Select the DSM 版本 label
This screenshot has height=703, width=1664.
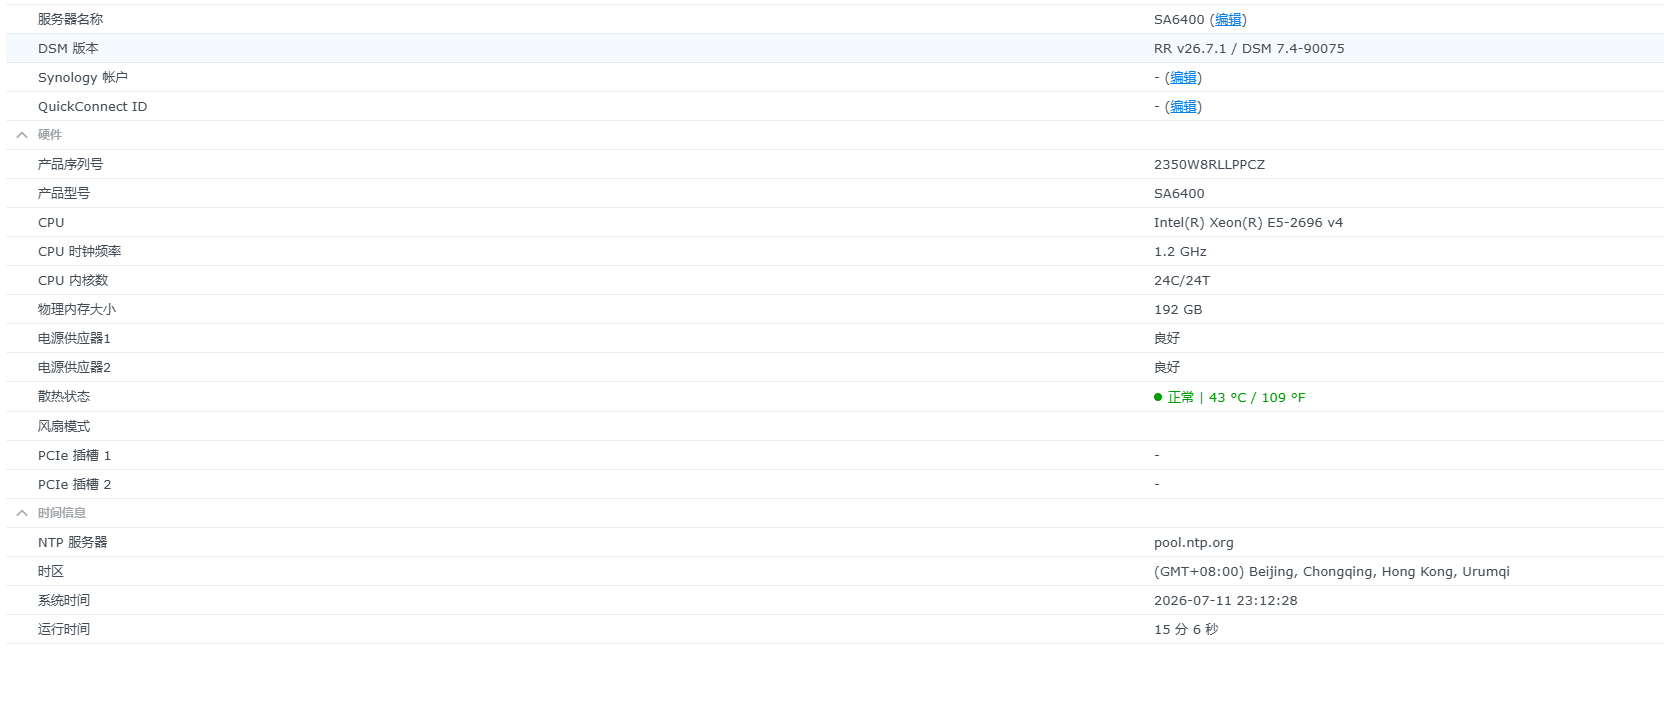(68, 48)
